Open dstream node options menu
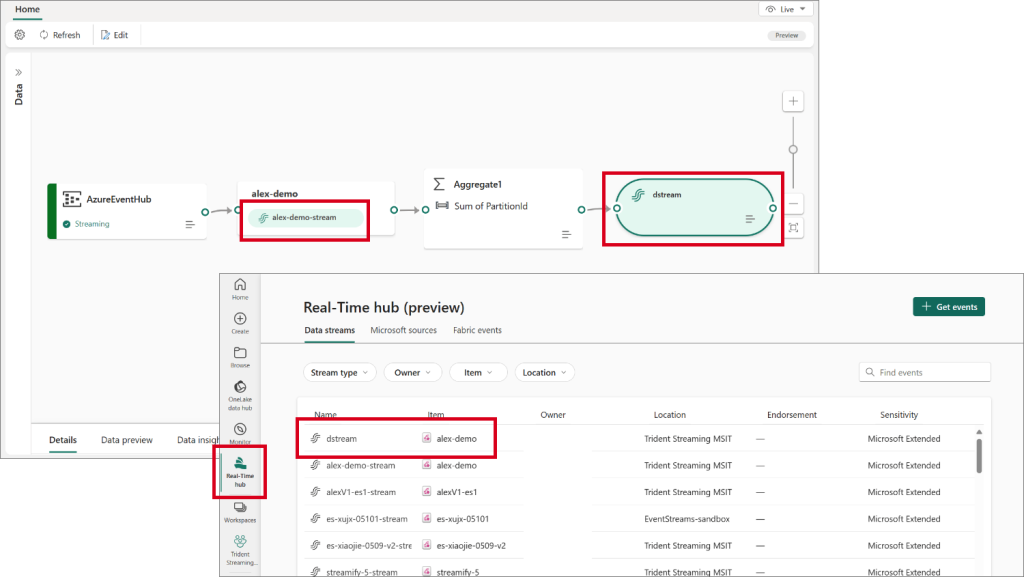Image resolution: width=1024 pixels, height=577 pixels. 750,219
